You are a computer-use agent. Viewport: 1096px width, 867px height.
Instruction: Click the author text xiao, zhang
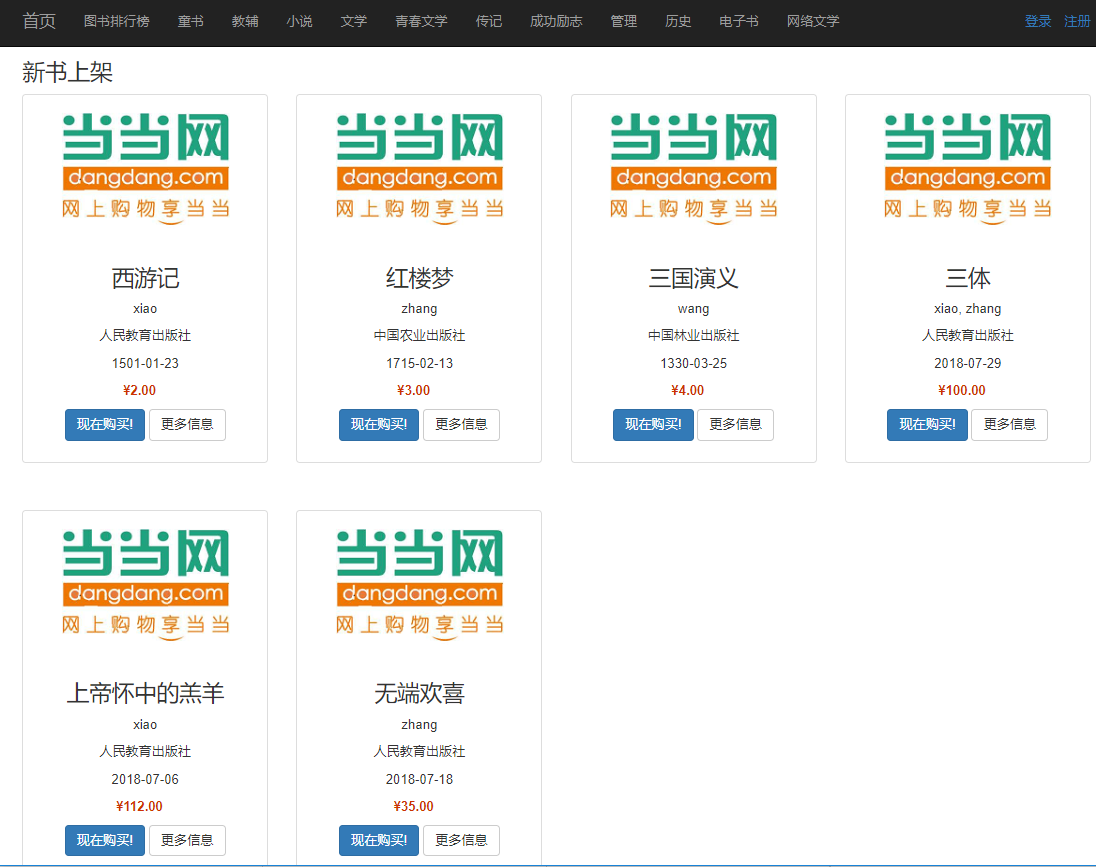[x=967, y=308]
